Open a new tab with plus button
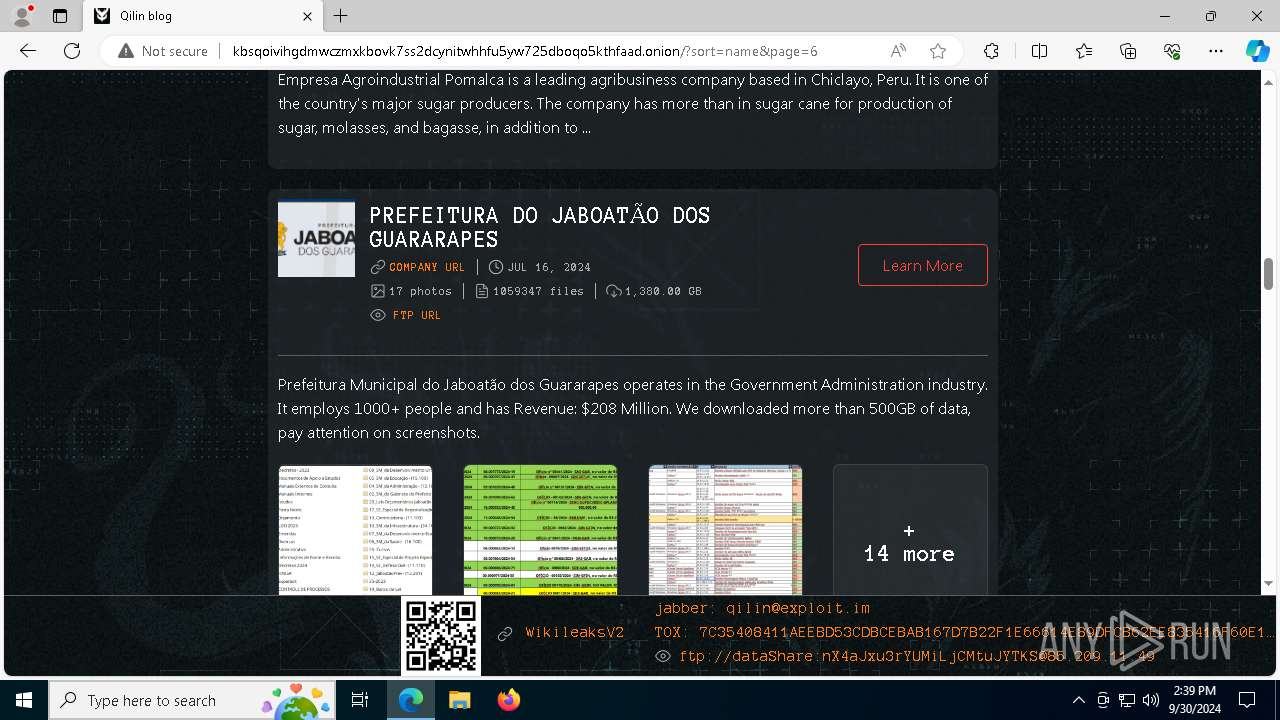 pyautogui.click(x=341, y=16)
